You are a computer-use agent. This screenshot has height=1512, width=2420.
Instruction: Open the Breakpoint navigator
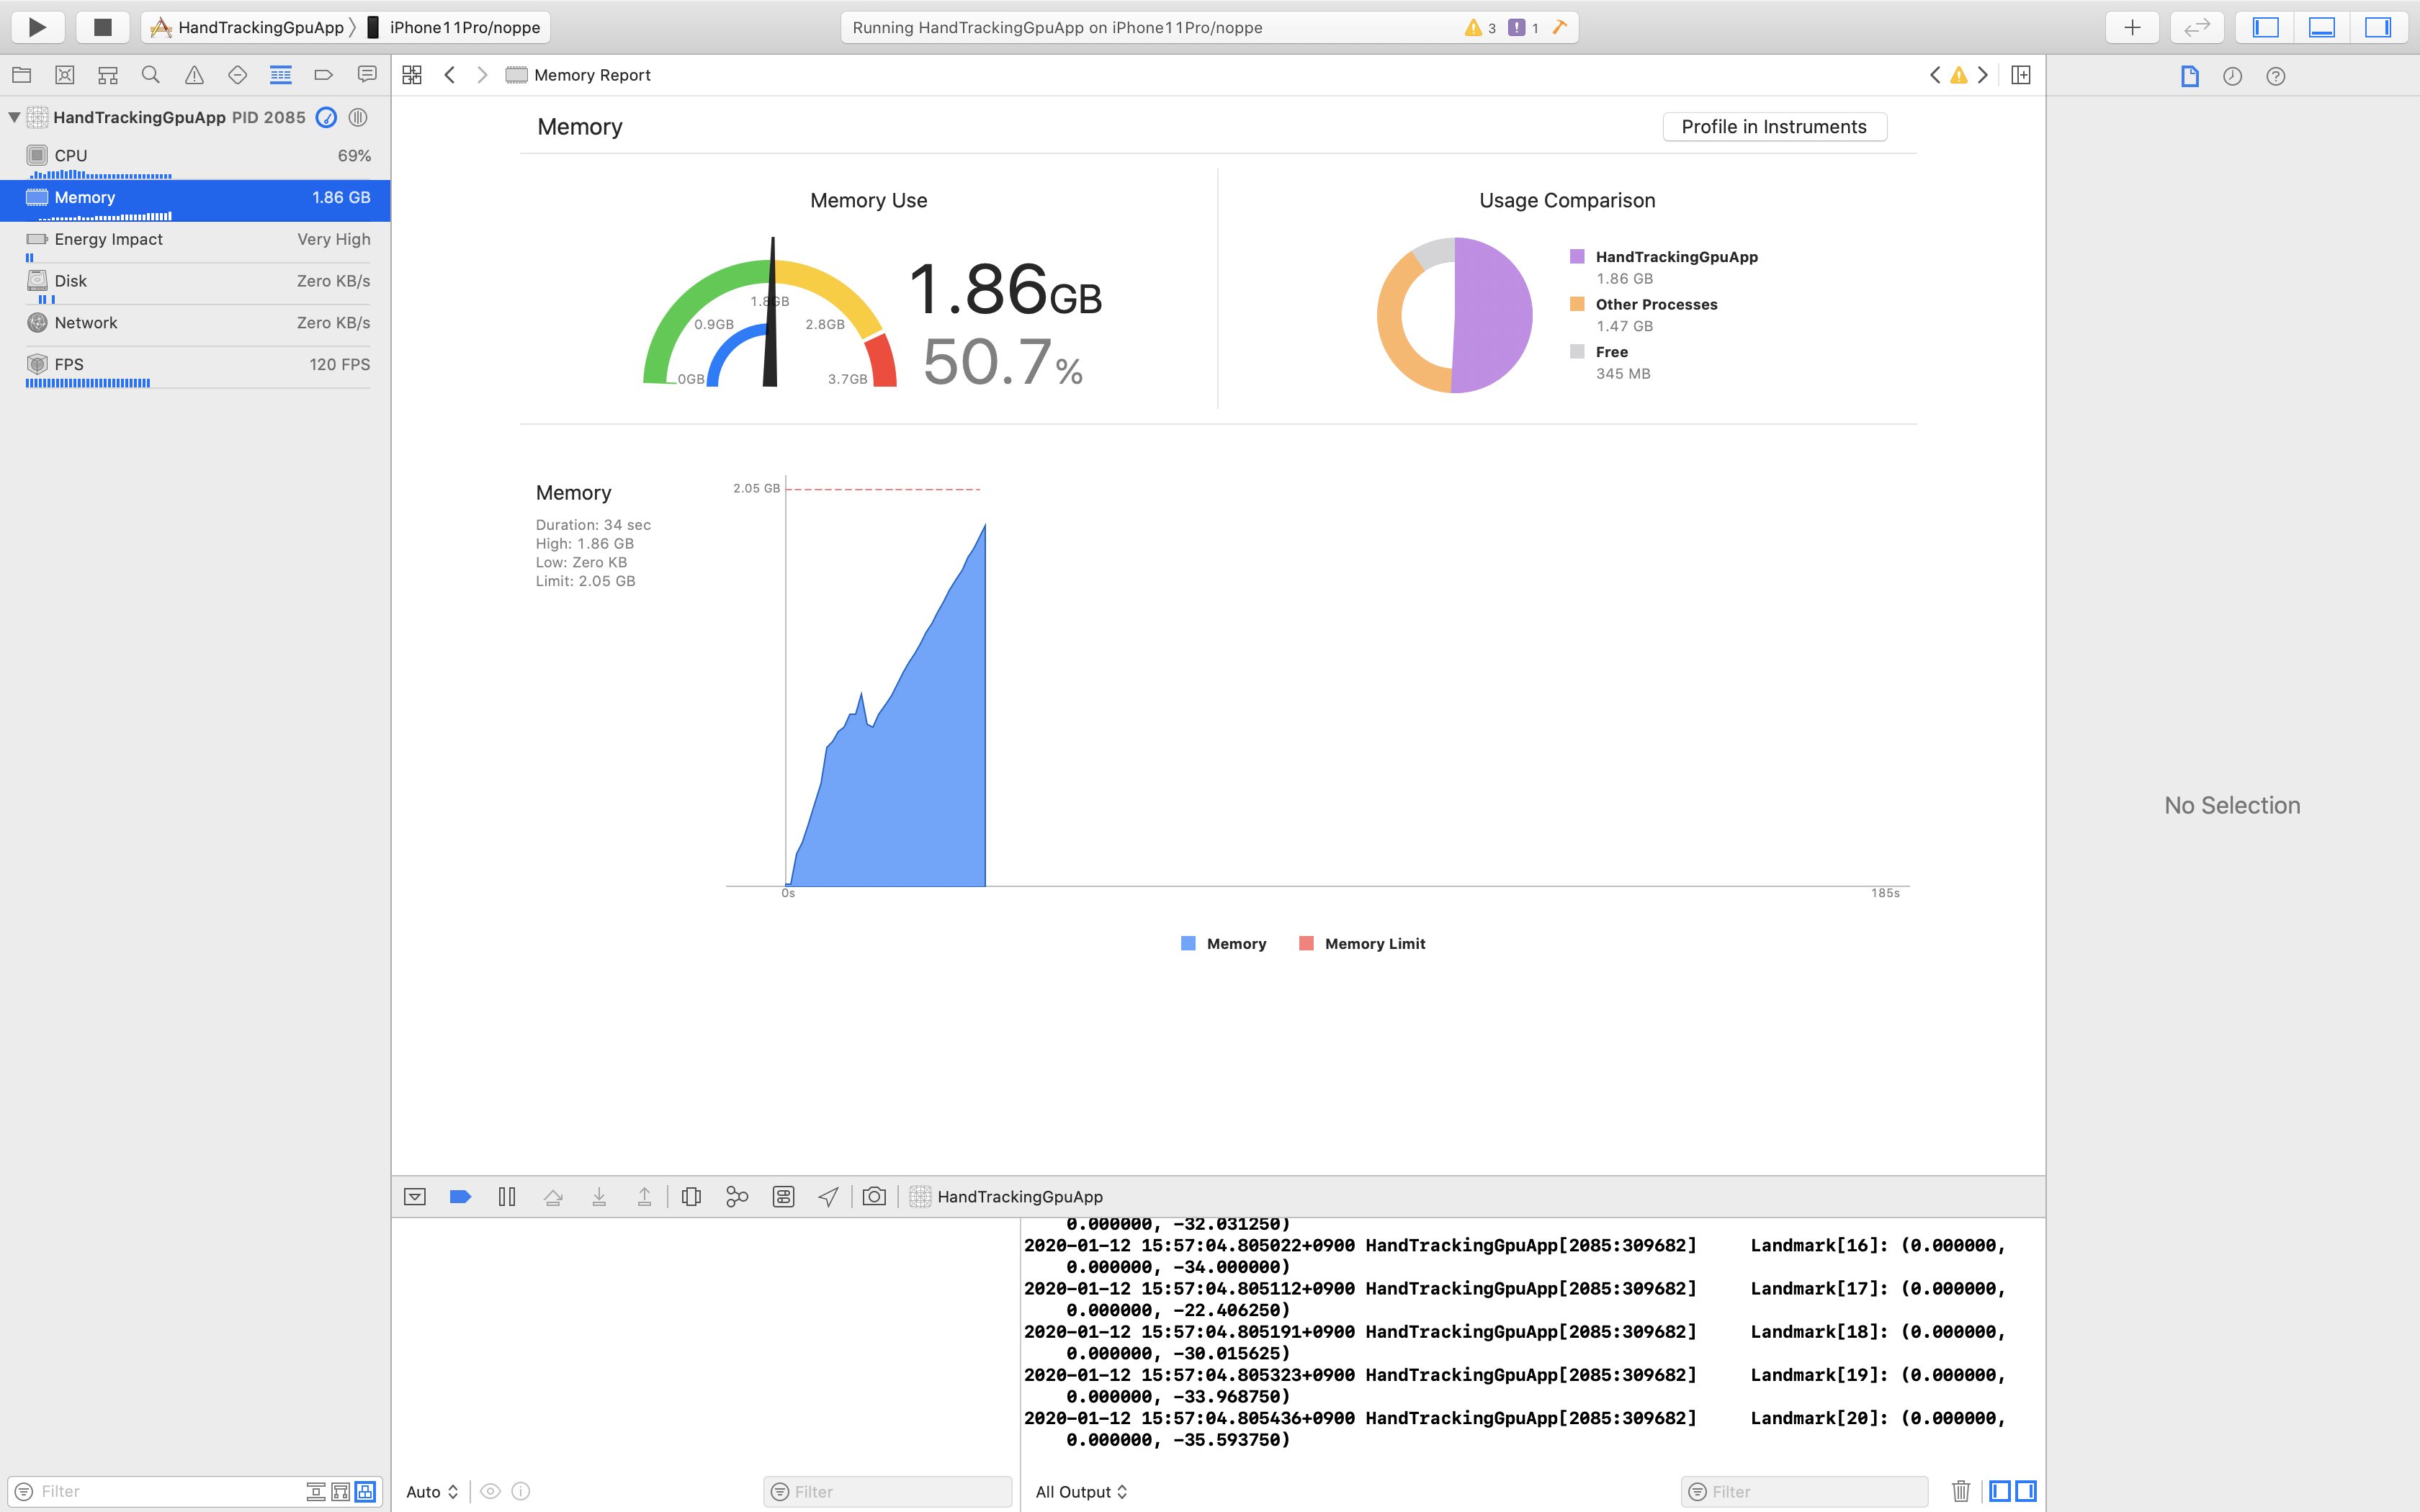coord(324,75)
